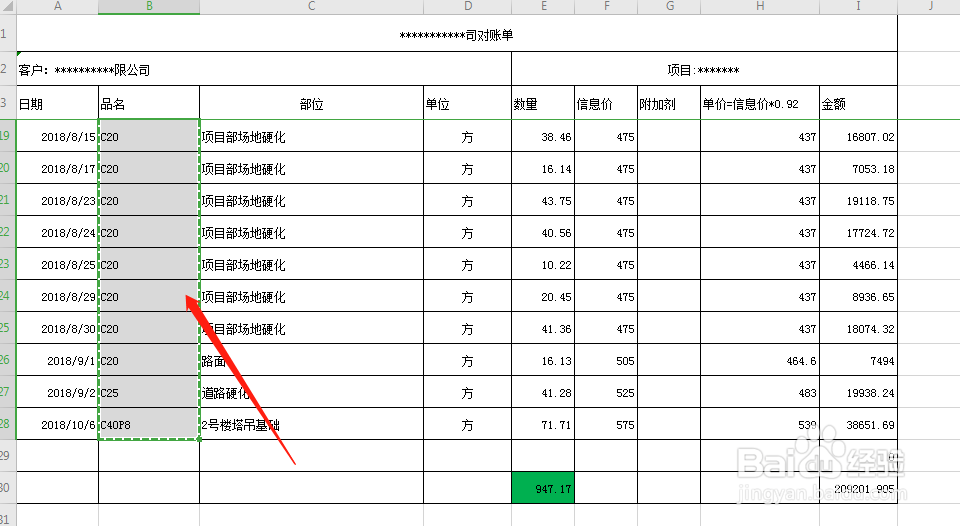This screenshot has height=526, width=960.
Task: Click row header 29
Action: [x=7, y=456]
